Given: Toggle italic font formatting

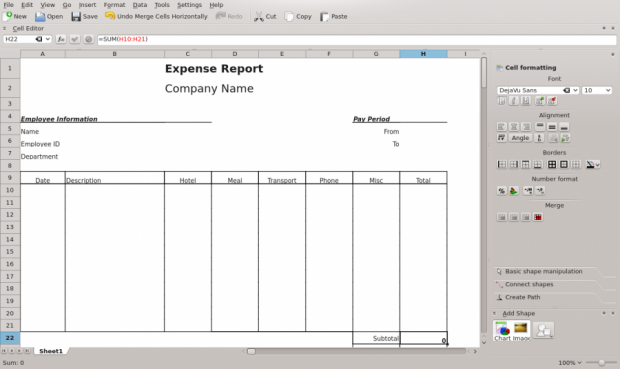Looking at the screenshot, I should (x=514, y=101).
